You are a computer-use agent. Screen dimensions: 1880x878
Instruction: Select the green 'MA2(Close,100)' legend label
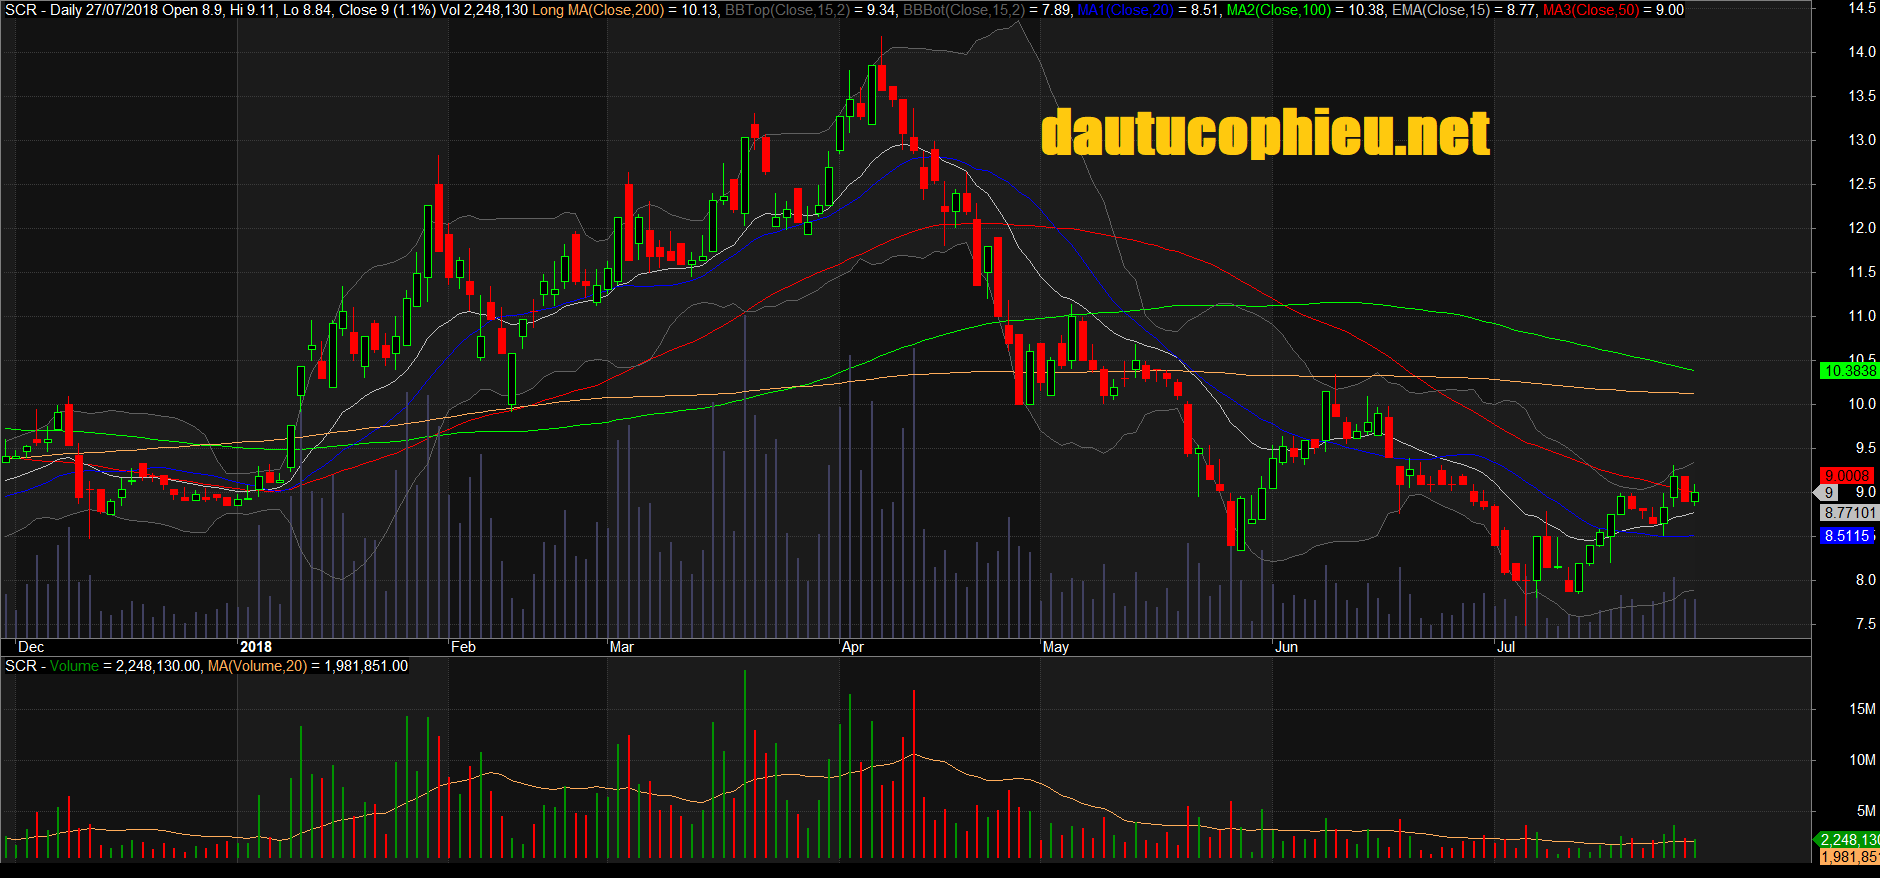1279,10
